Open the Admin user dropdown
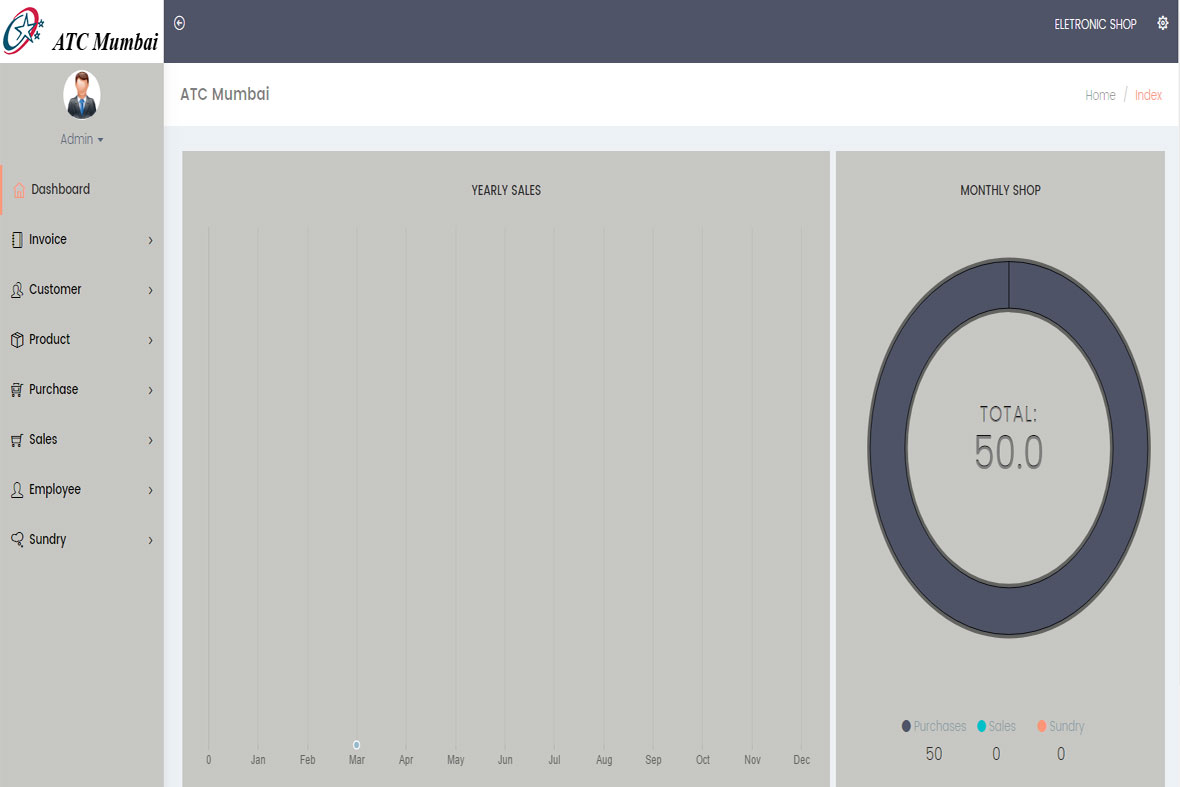 coord(82,139)
